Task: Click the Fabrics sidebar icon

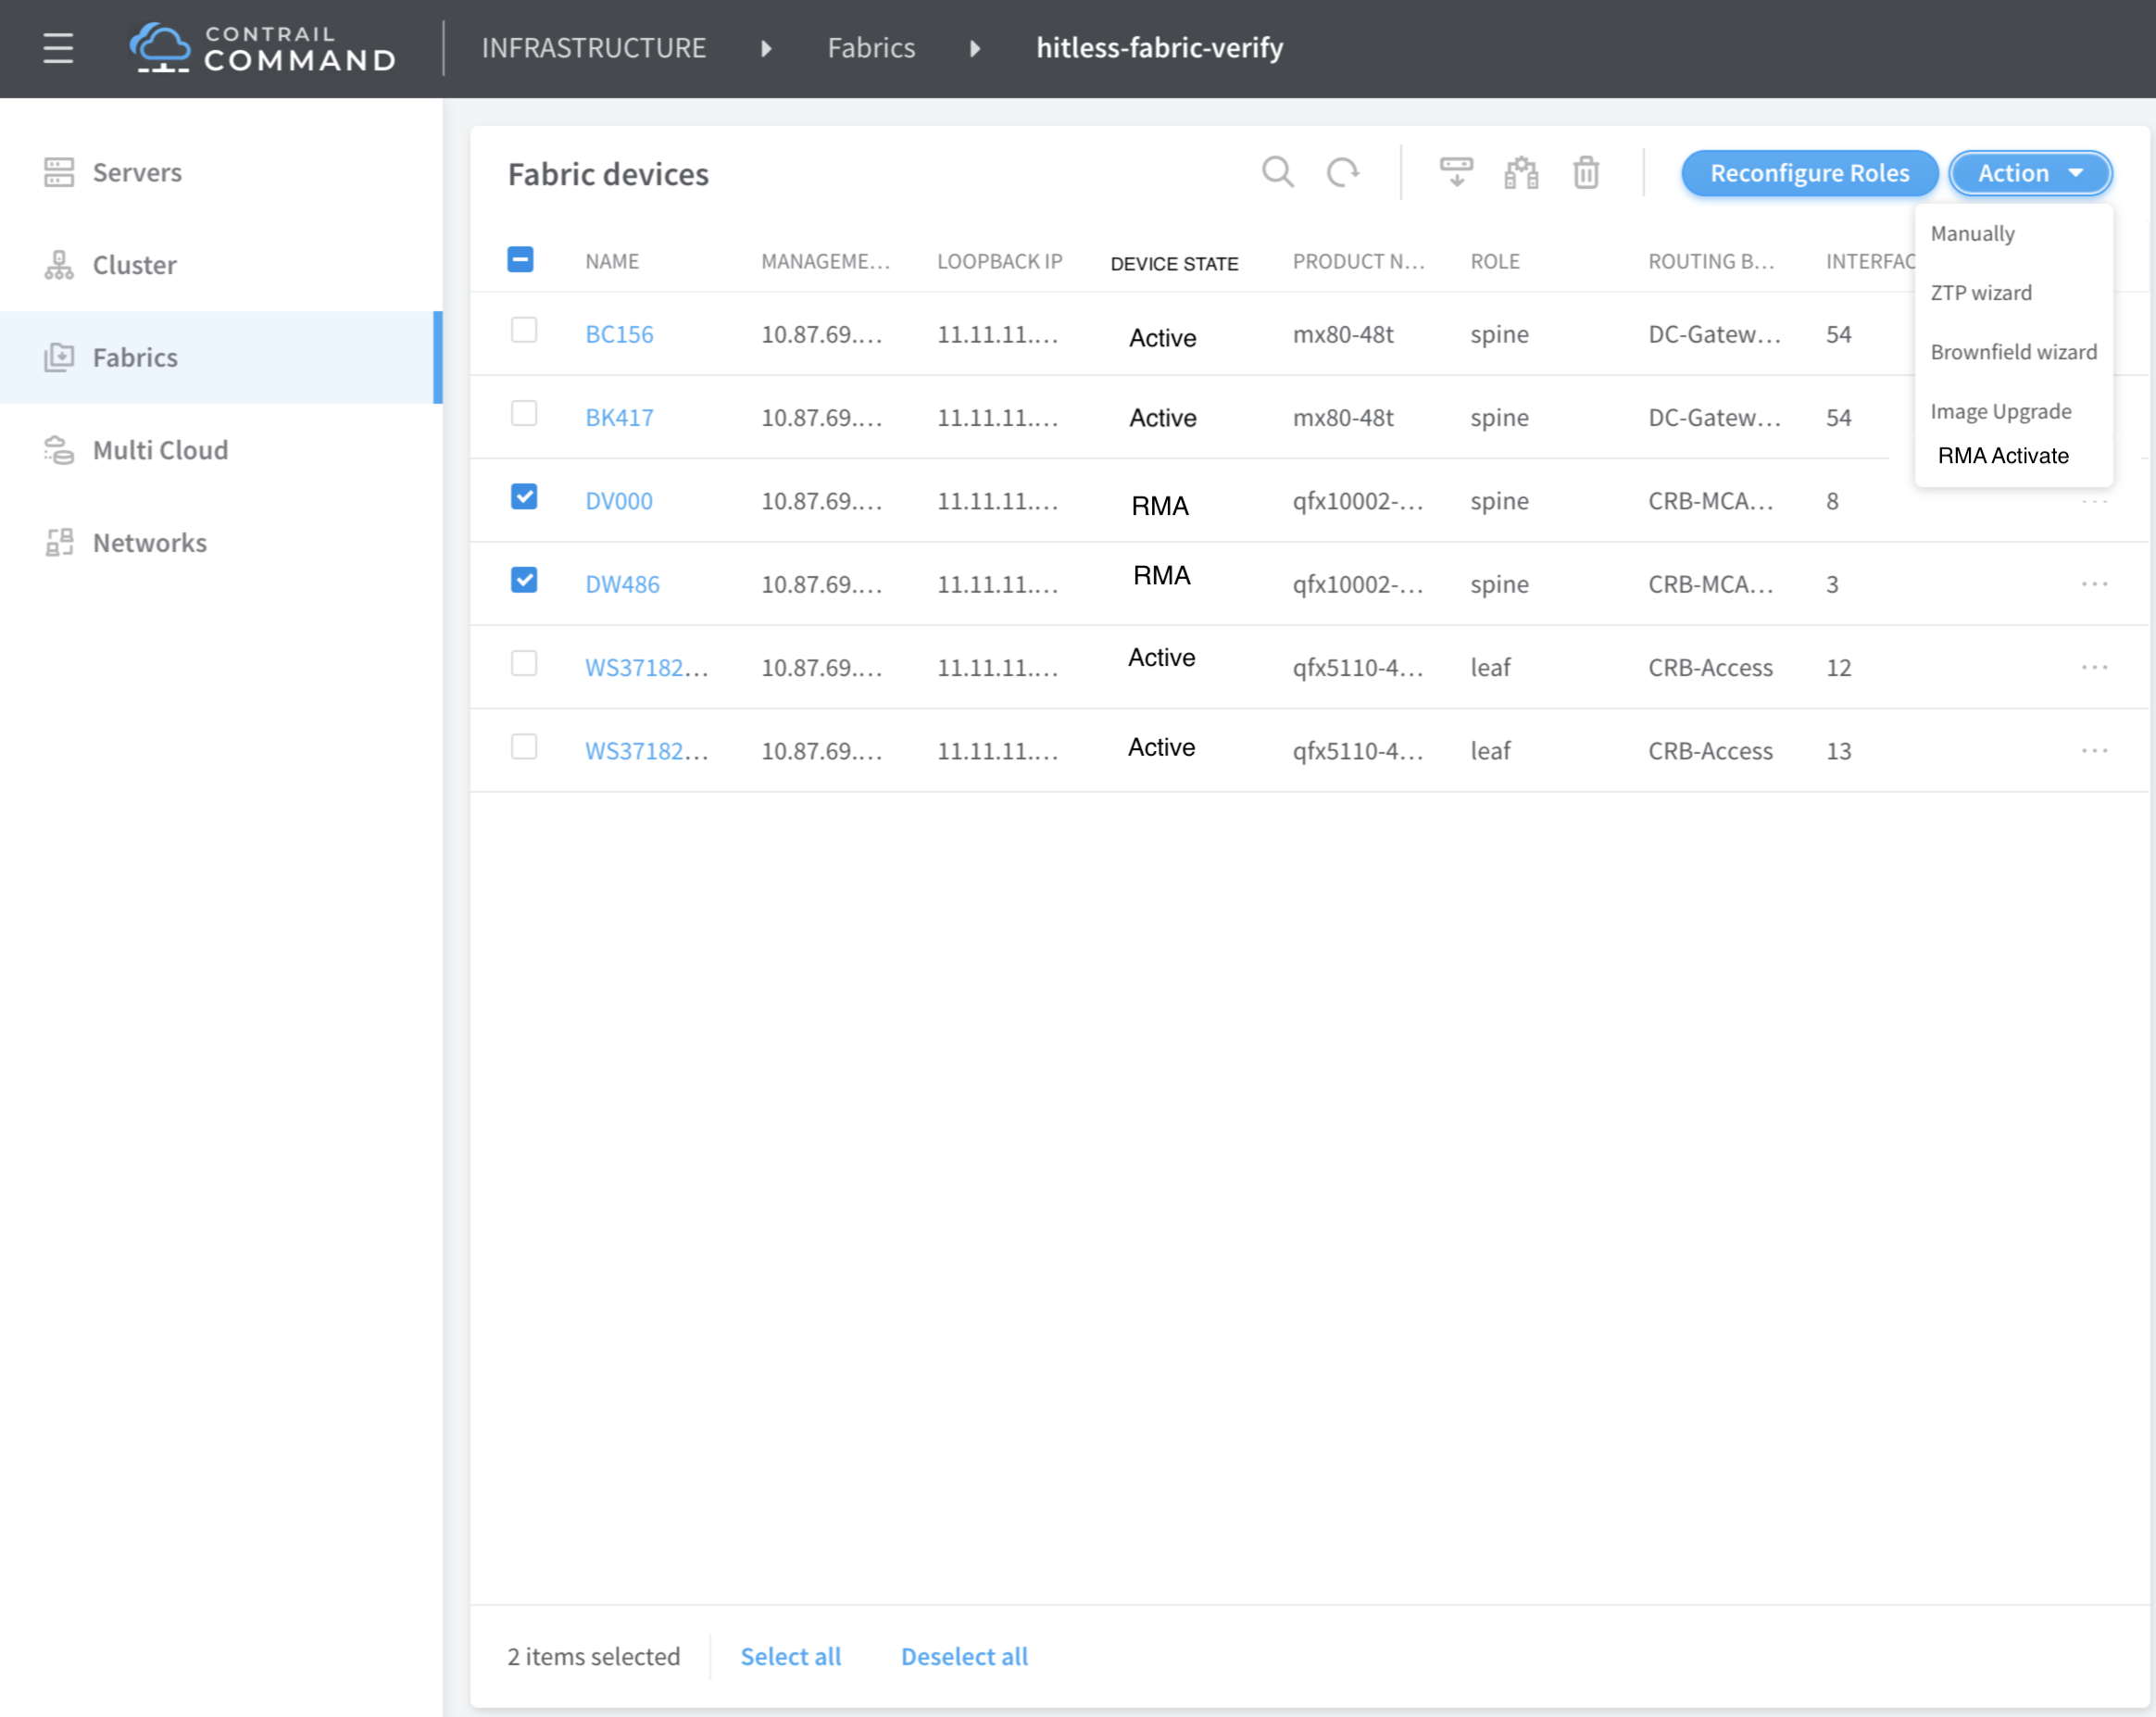Action: click(x=59, y=357)
